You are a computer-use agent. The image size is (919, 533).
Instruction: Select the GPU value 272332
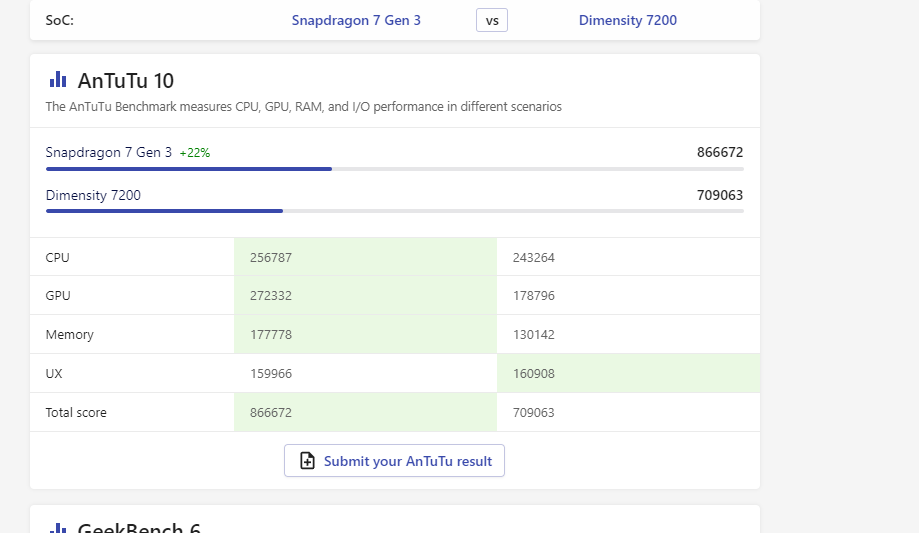point(271,296)
